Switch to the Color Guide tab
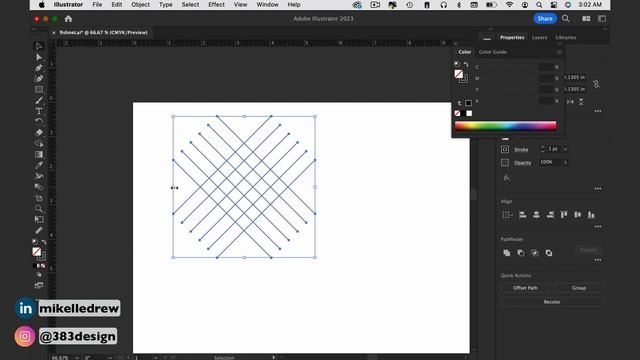Viewport: 640px width, 360px height. 493,52
